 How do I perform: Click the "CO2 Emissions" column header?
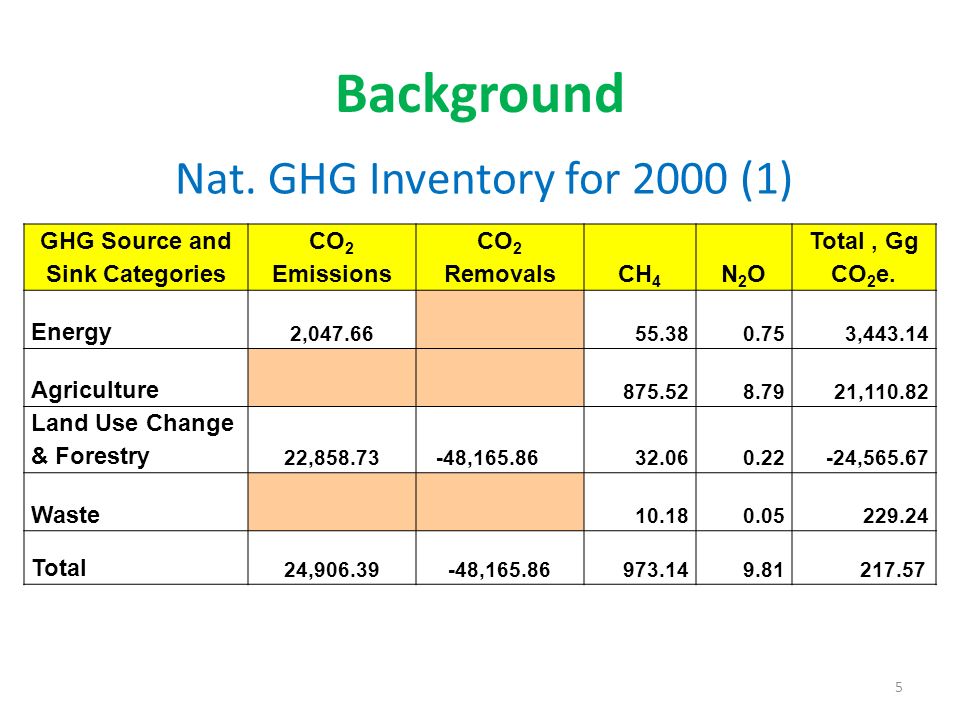tap(332, 257)
